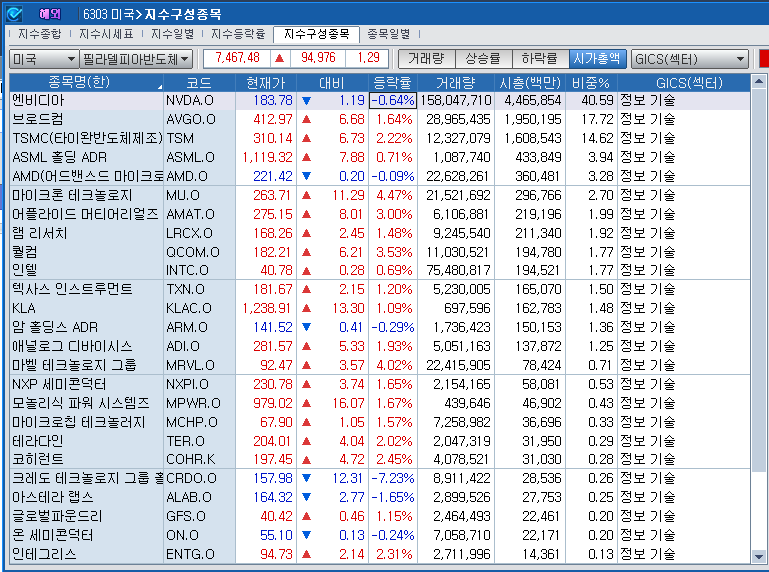The image size is (769, 572).
Task: Click the AMD.O code cell
Action: pos(199,176)
